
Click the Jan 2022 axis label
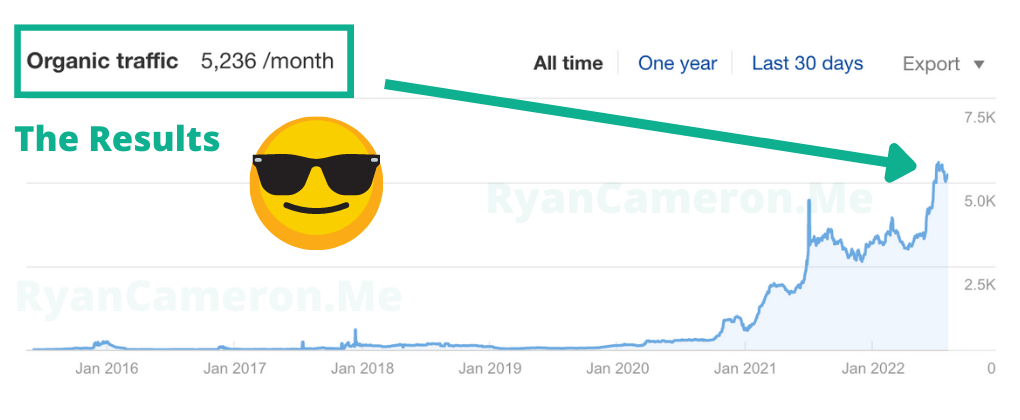[x=873, y=368]
